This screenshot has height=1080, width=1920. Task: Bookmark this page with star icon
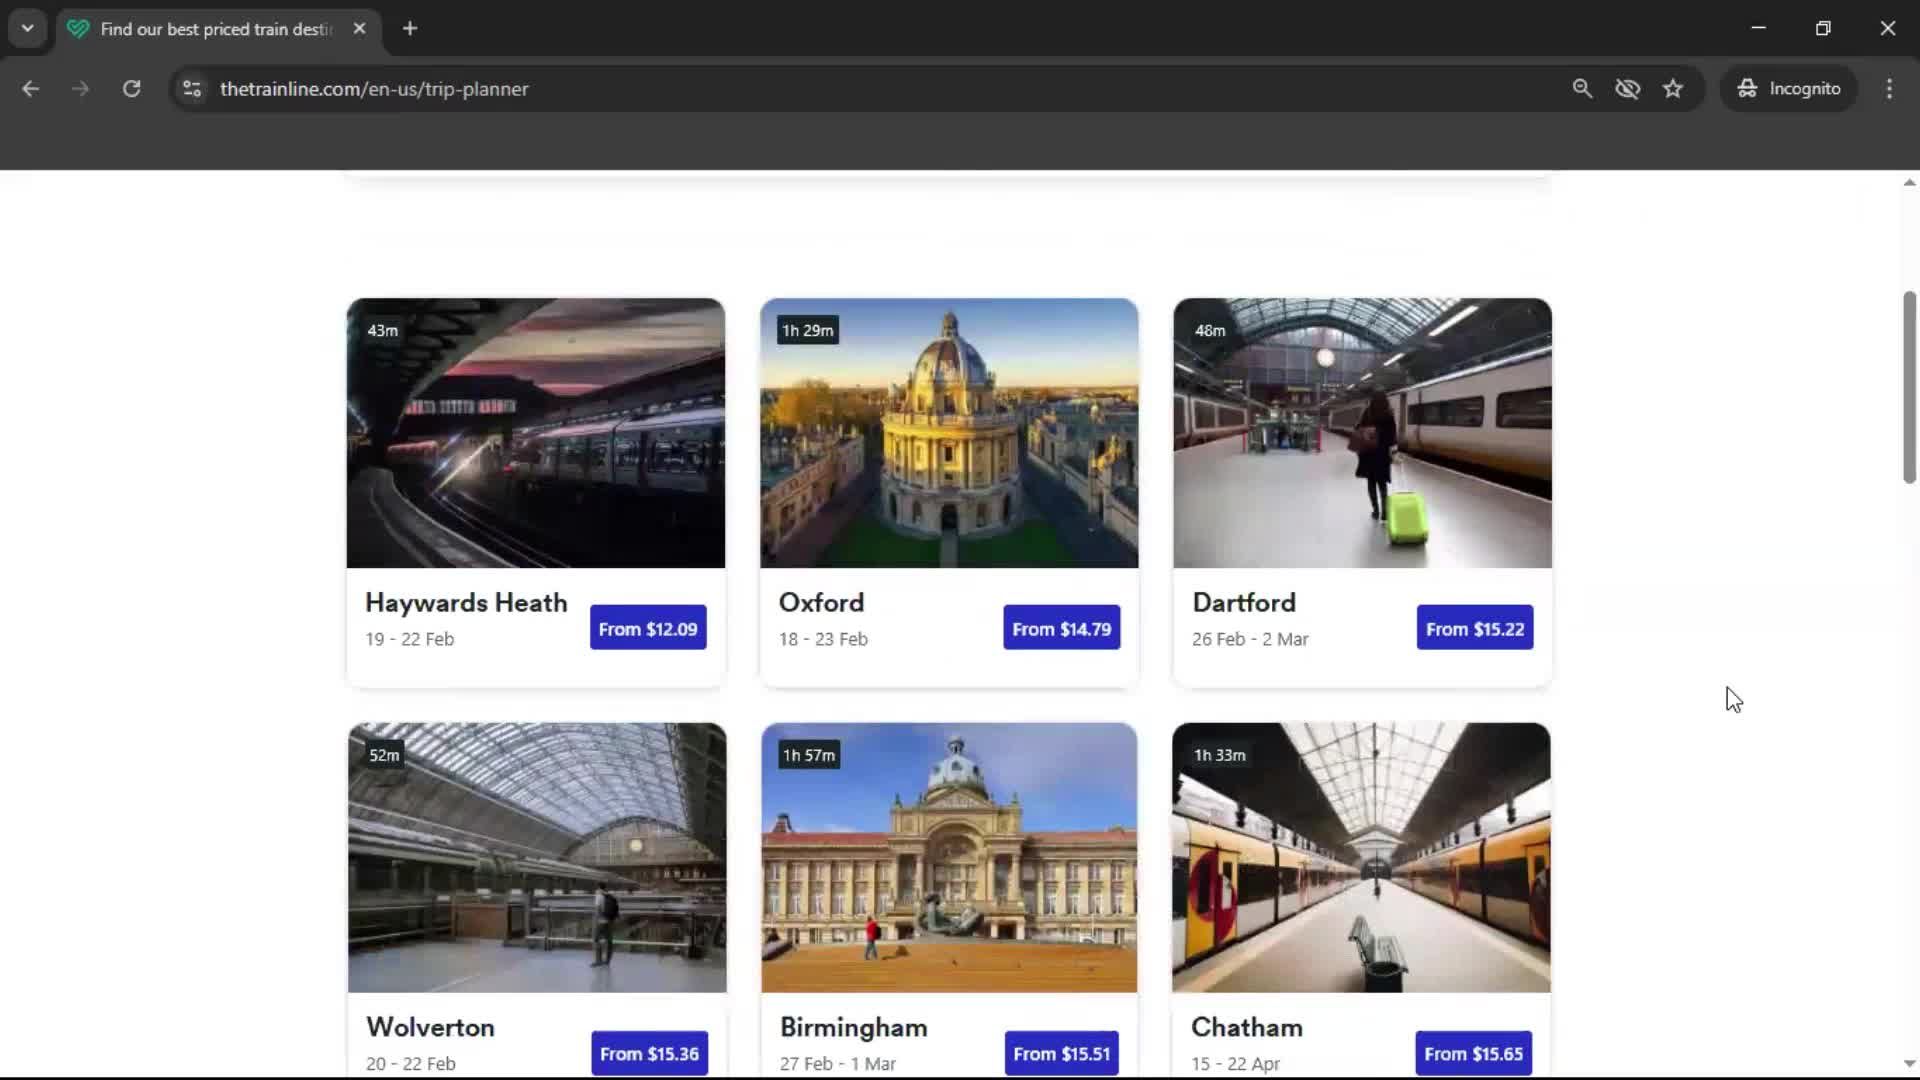click(x=1673, y=89)
